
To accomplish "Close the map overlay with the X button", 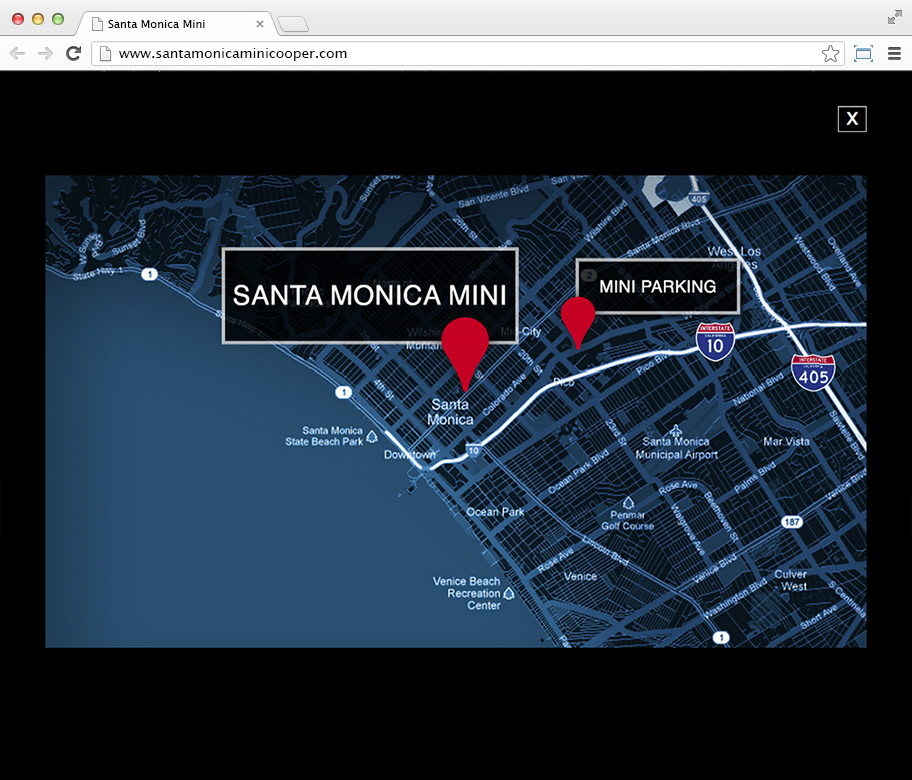I will [852, 119].
